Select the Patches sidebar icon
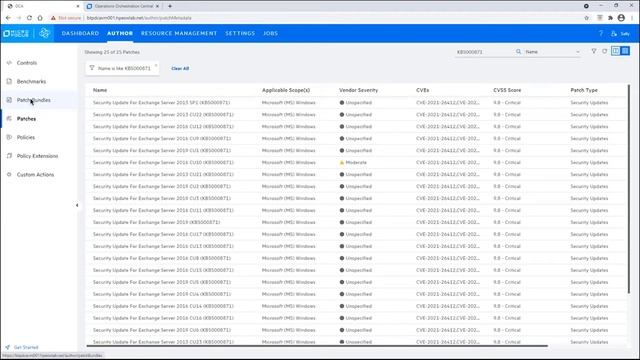 pyautogui.click(x=9, y=118)
